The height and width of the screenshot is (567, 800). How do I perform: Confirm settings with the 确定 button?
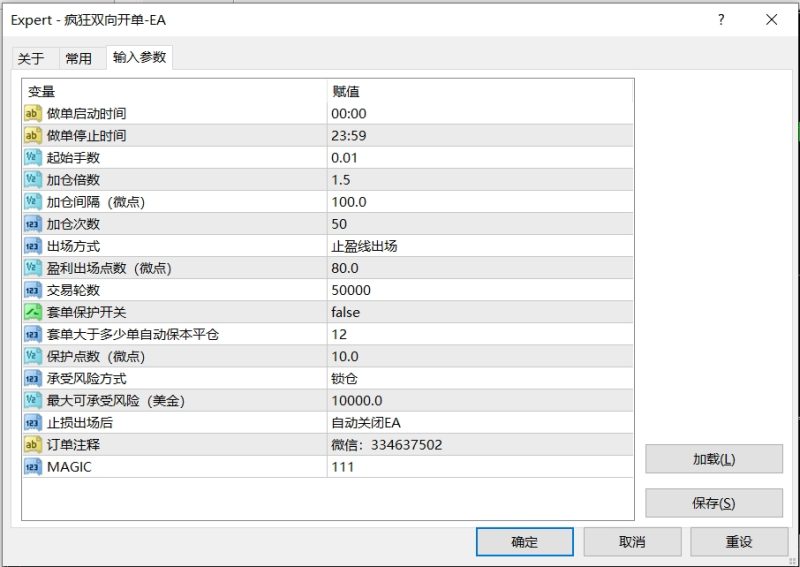pyautogui.click(x=524, y=541)
